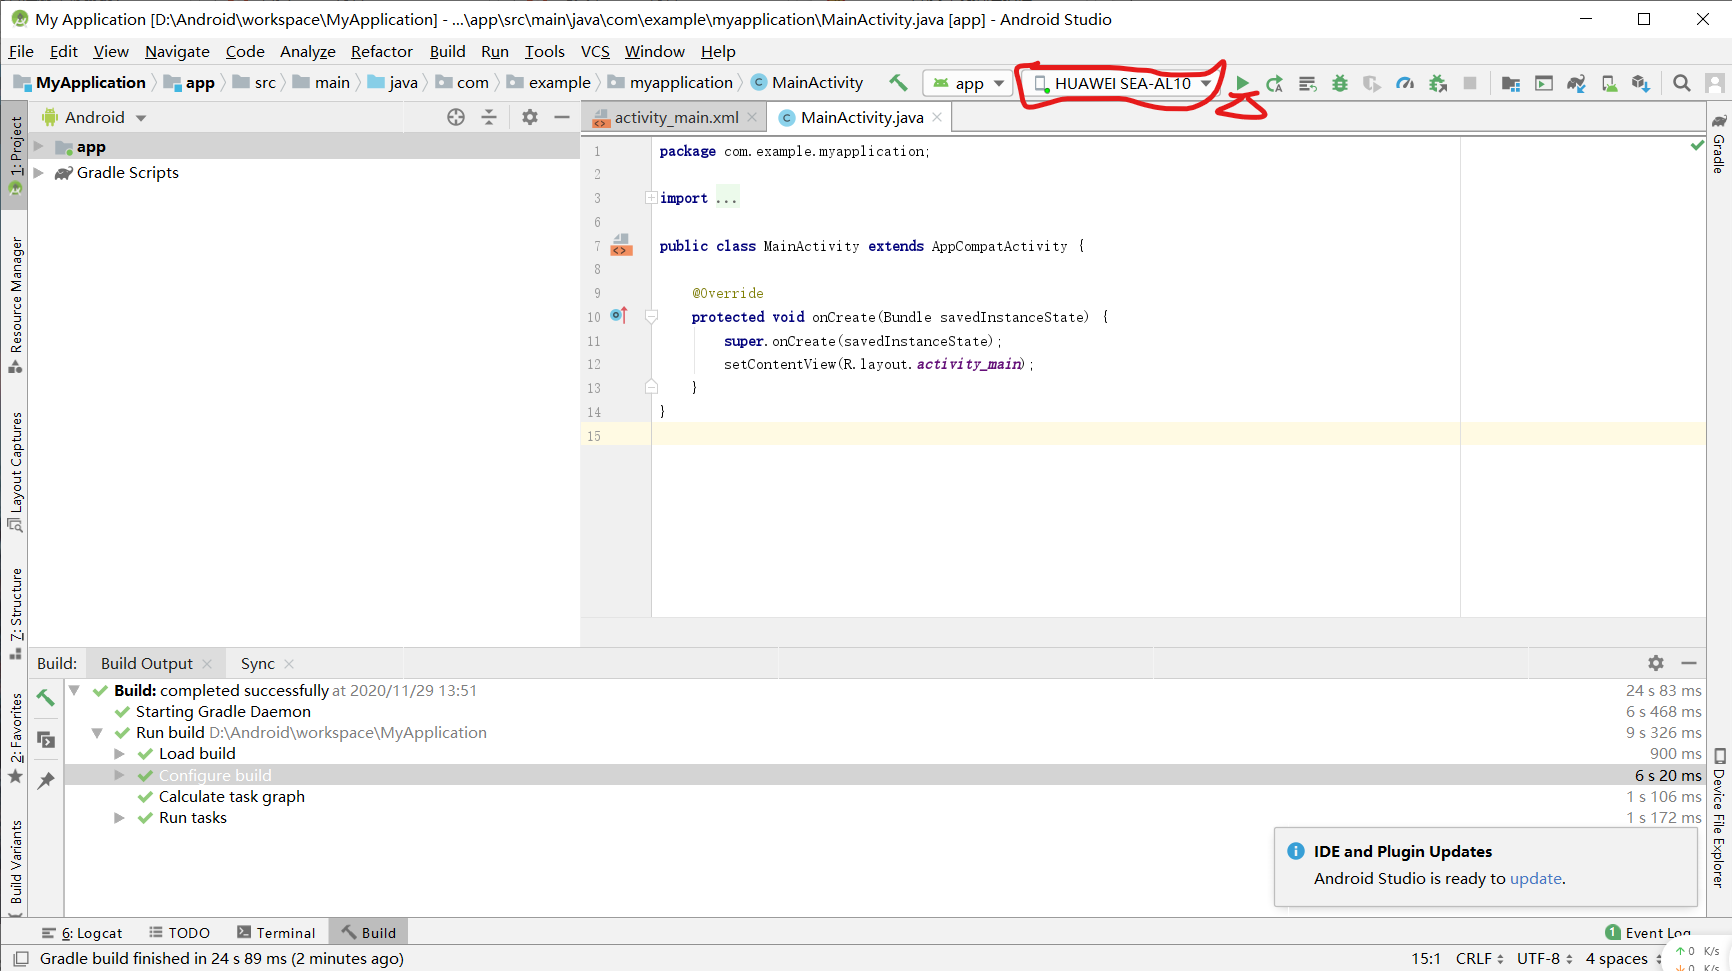1732x971 pixels.
Task: Open Build panel gear settings
Action: pyautogui.click(x=1656, y=663)
